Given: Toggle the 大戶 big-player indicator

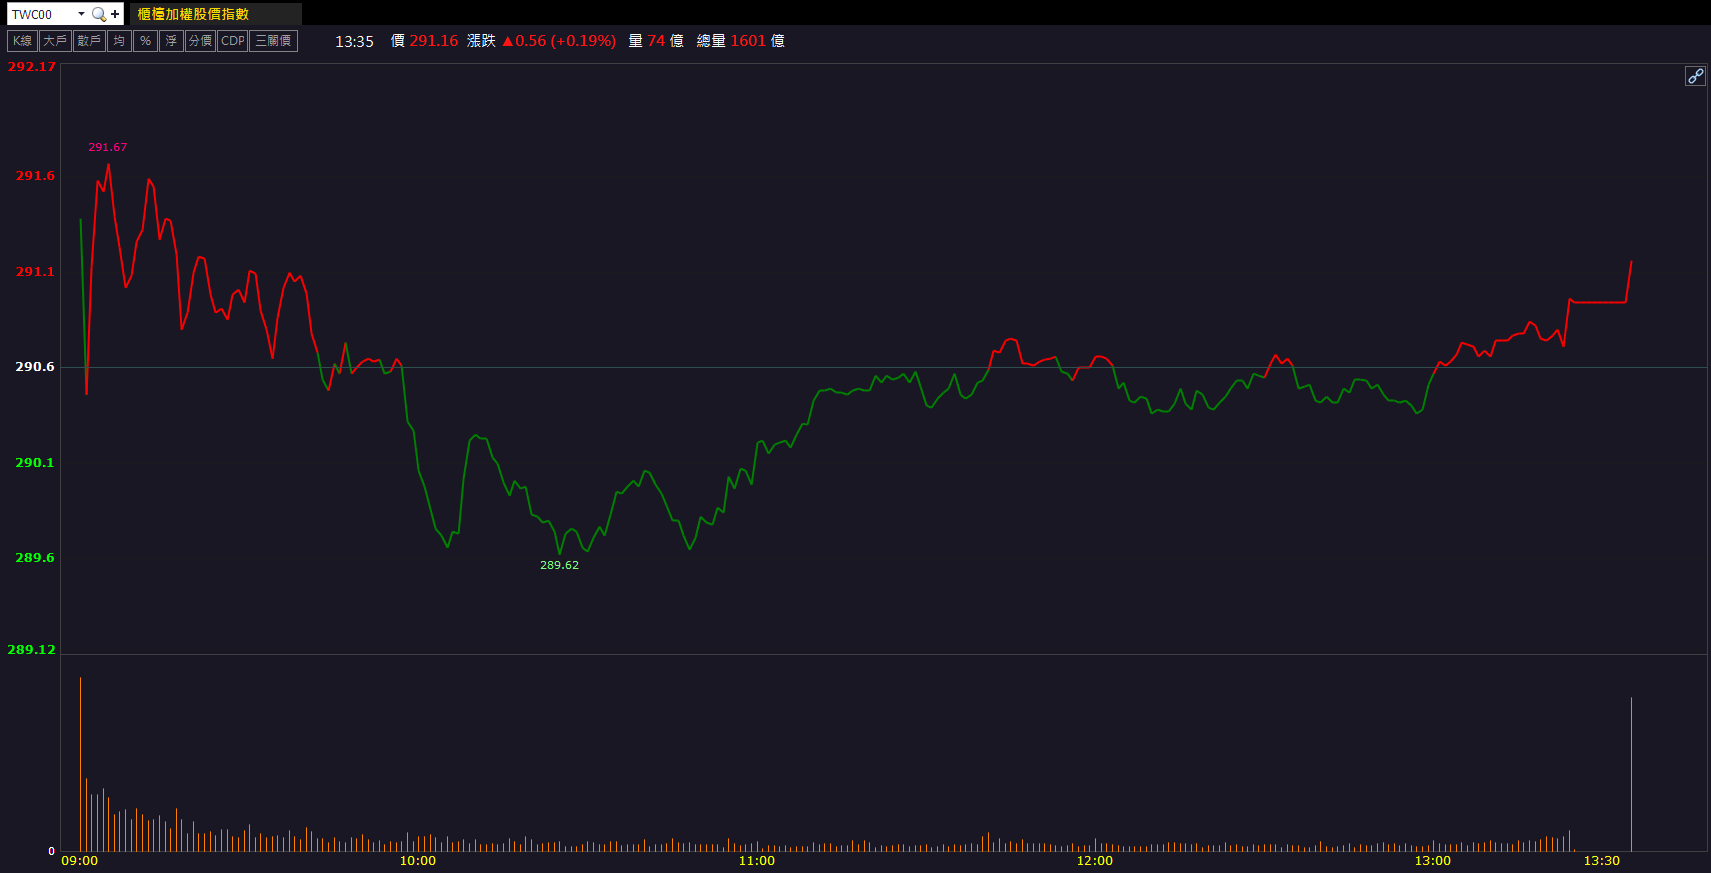Looking at the screenshot, I should click(x=54, y=41).
